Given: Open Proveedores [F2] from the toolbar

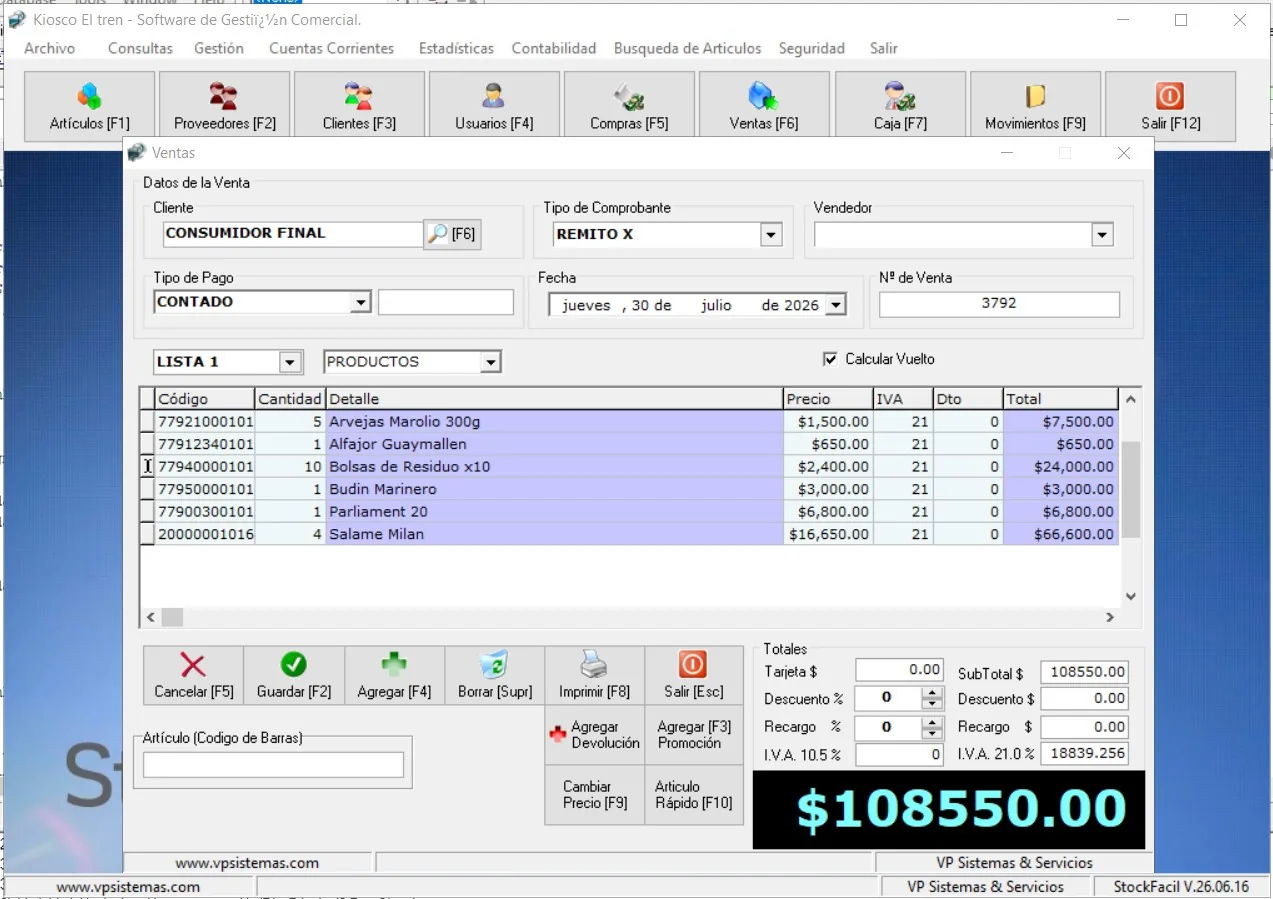Looking at the screenshot, I should point(224,106).
